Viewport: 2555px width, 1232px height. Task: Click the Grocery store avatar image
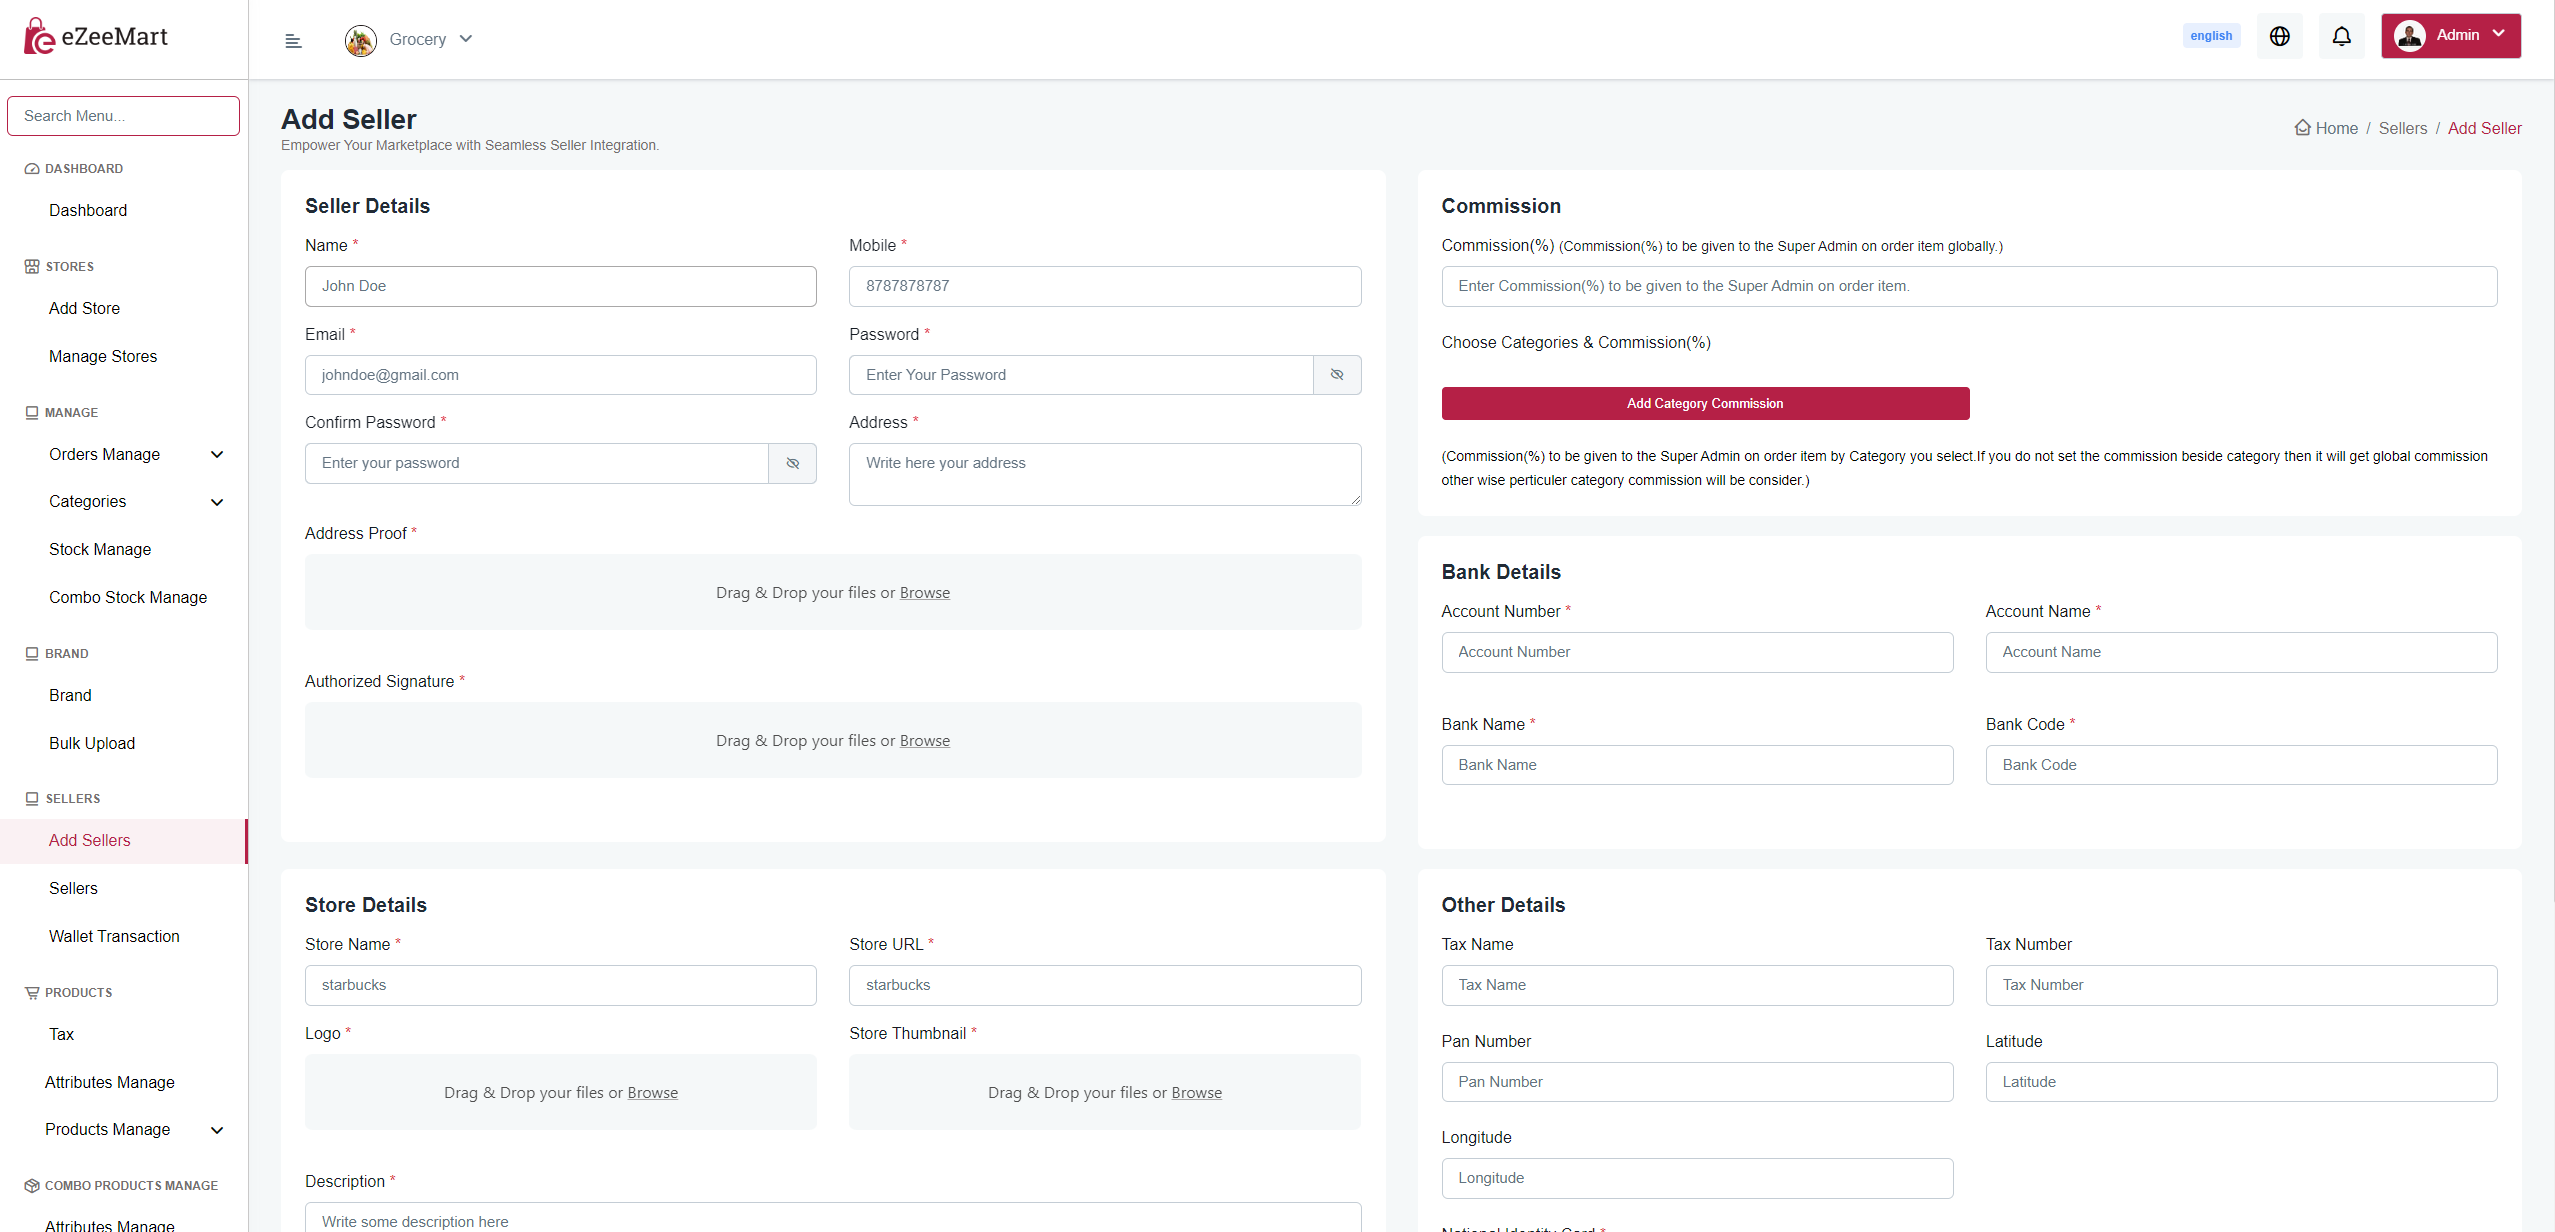[x=360, y=40]
